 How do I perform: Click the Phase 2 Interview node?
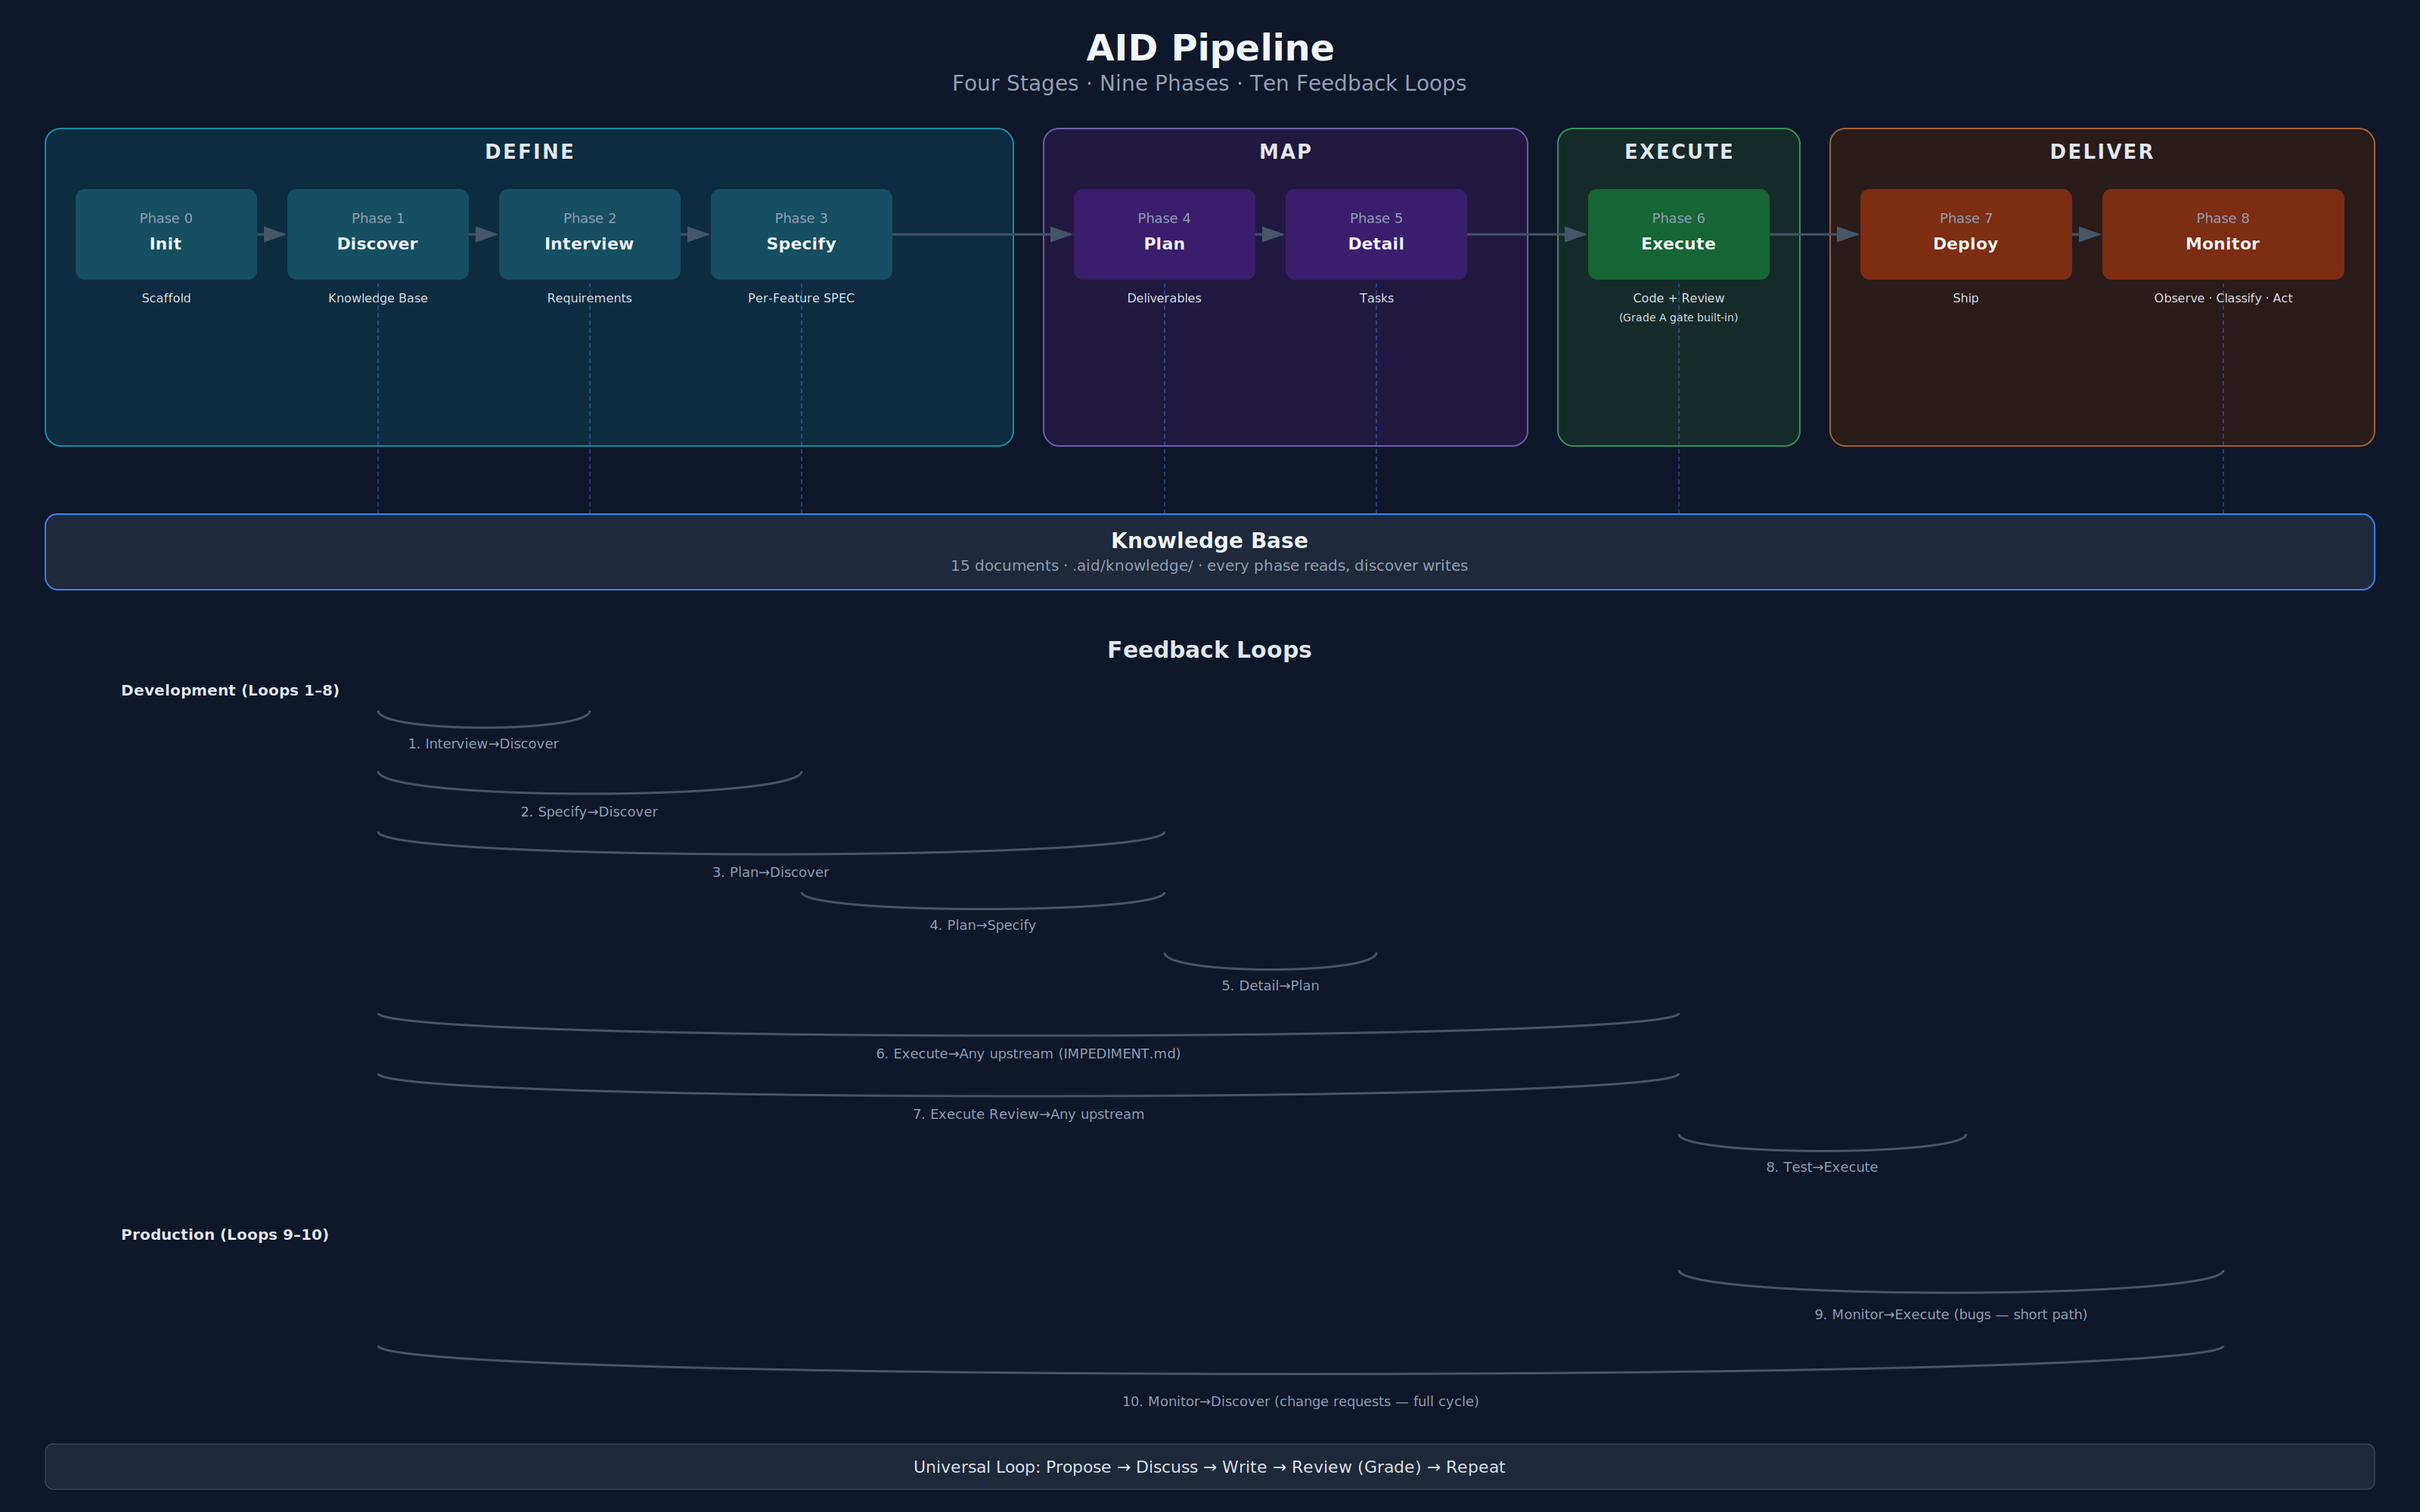589,233
